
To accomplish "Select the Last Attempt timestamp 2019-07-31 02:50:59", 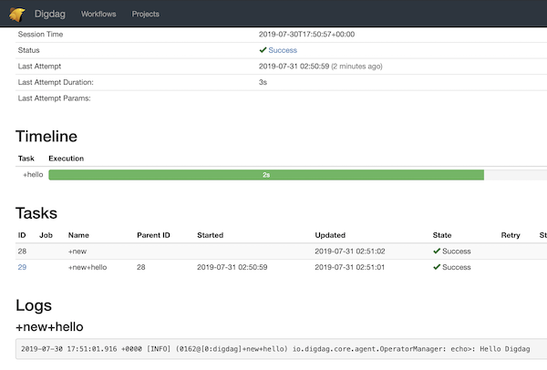I will [x=294, y=66].
